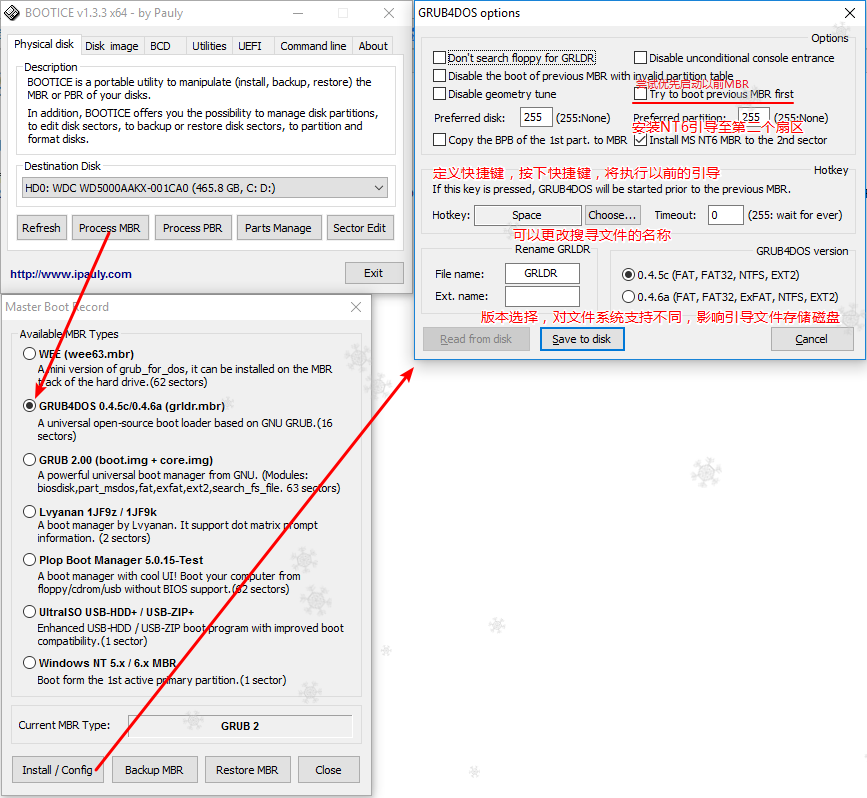Click the Preferred partition input field
The width and height of the screenshot is (867, 798).
pos(753,117)
